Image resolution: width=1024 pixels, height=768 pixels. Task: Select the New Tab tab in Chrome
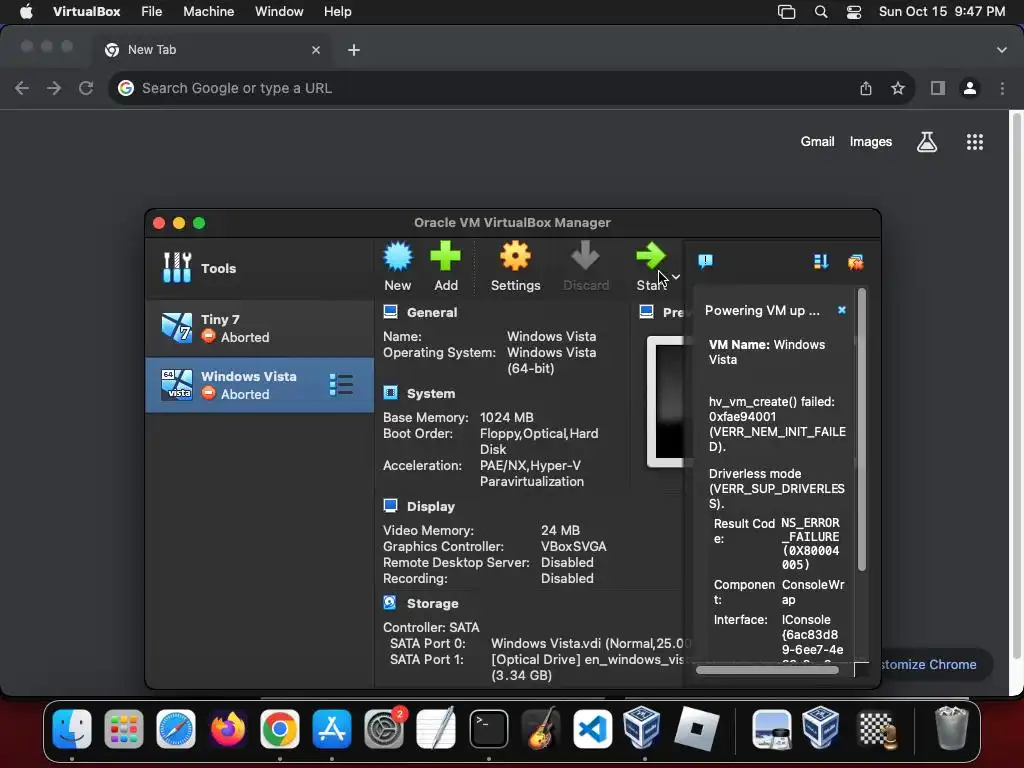pos(210,50)
